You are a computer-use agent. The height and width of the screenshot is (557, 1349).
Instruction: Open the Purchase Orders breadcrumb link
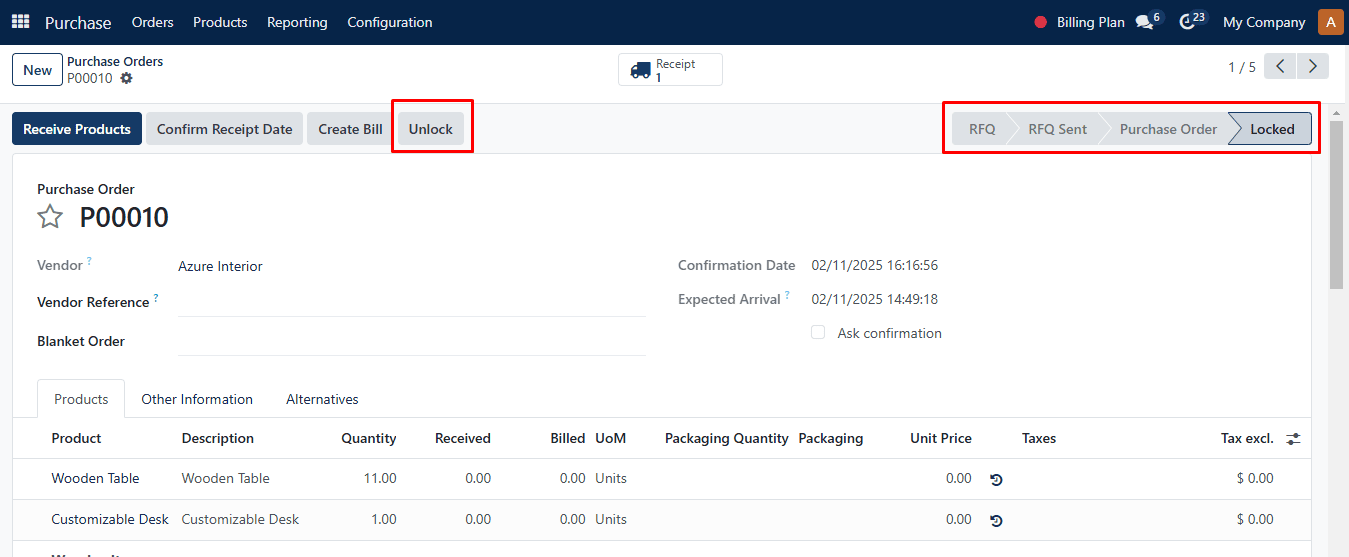pyautogui.click(x=115, y=61)
